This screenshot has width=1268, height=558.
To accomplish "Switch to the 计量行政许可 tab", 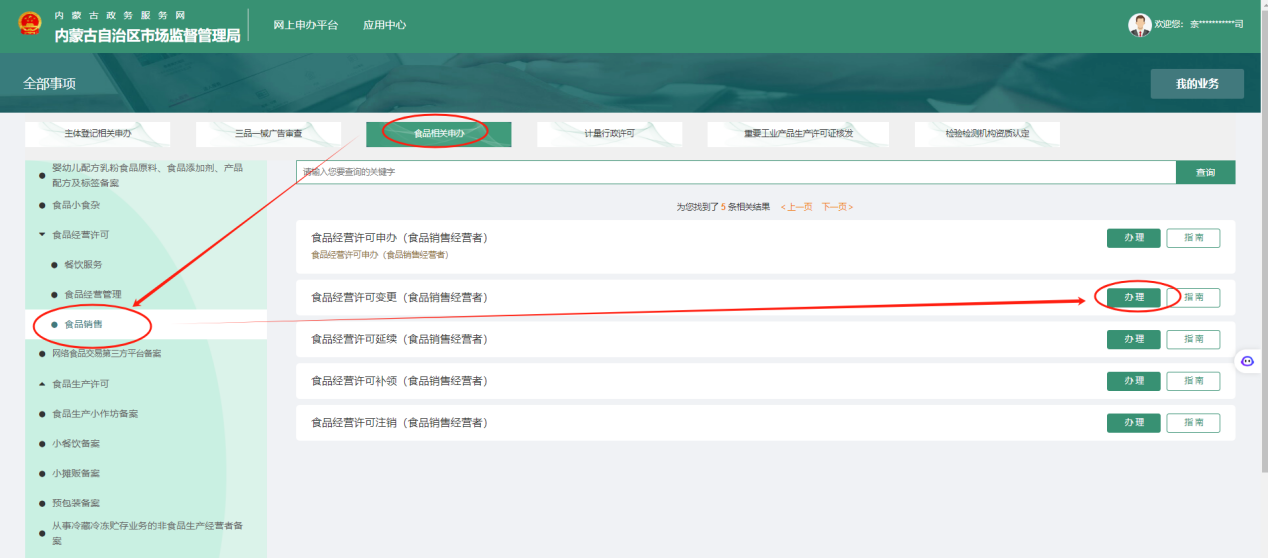I will click(609, 134).
